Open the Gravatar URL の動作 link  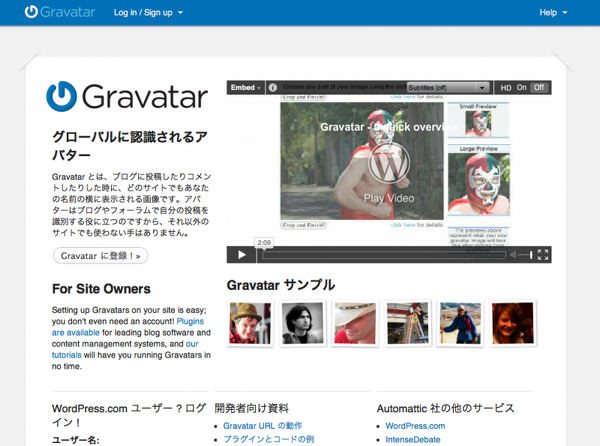[262, 426]
